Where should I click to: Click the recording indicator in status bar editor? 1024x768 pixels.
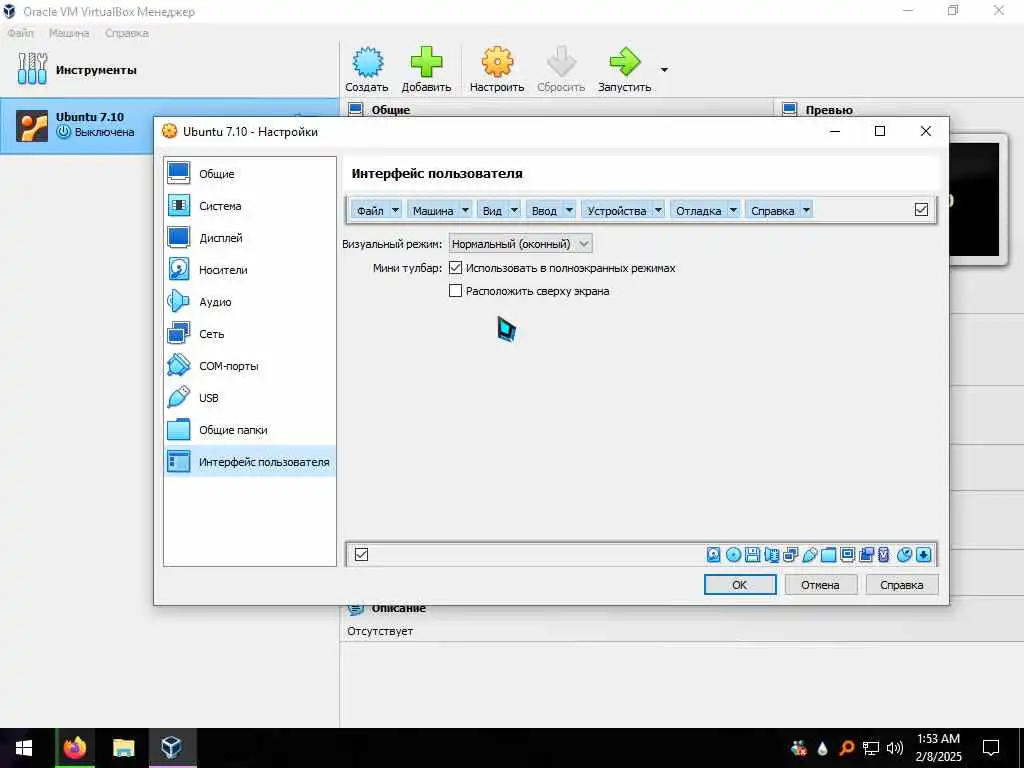867,554
